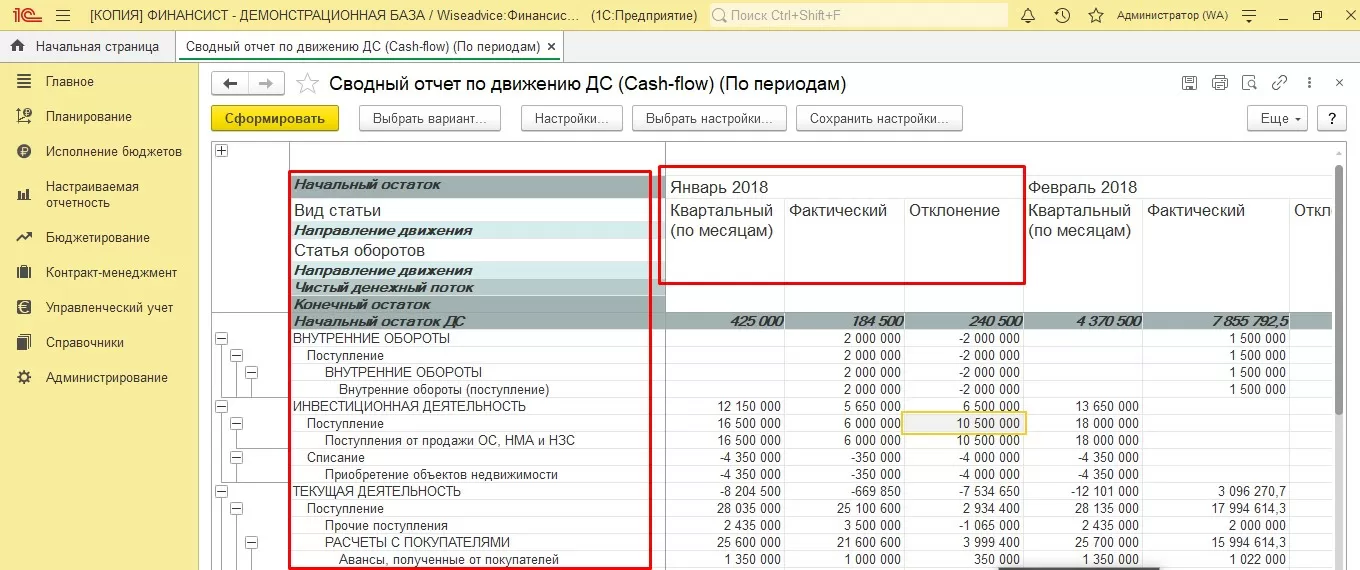Select the Прочие поступления row
The image size is (1360, 570).
(386, 525)
